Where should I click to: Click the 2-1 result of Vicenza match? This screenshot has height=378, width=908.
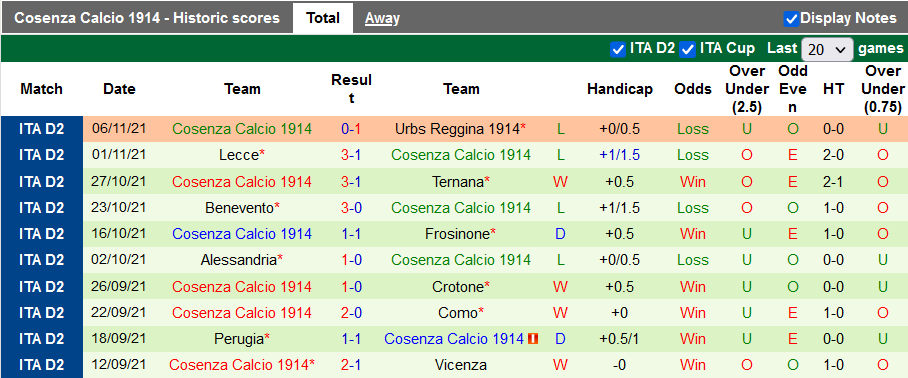[352, 365]
